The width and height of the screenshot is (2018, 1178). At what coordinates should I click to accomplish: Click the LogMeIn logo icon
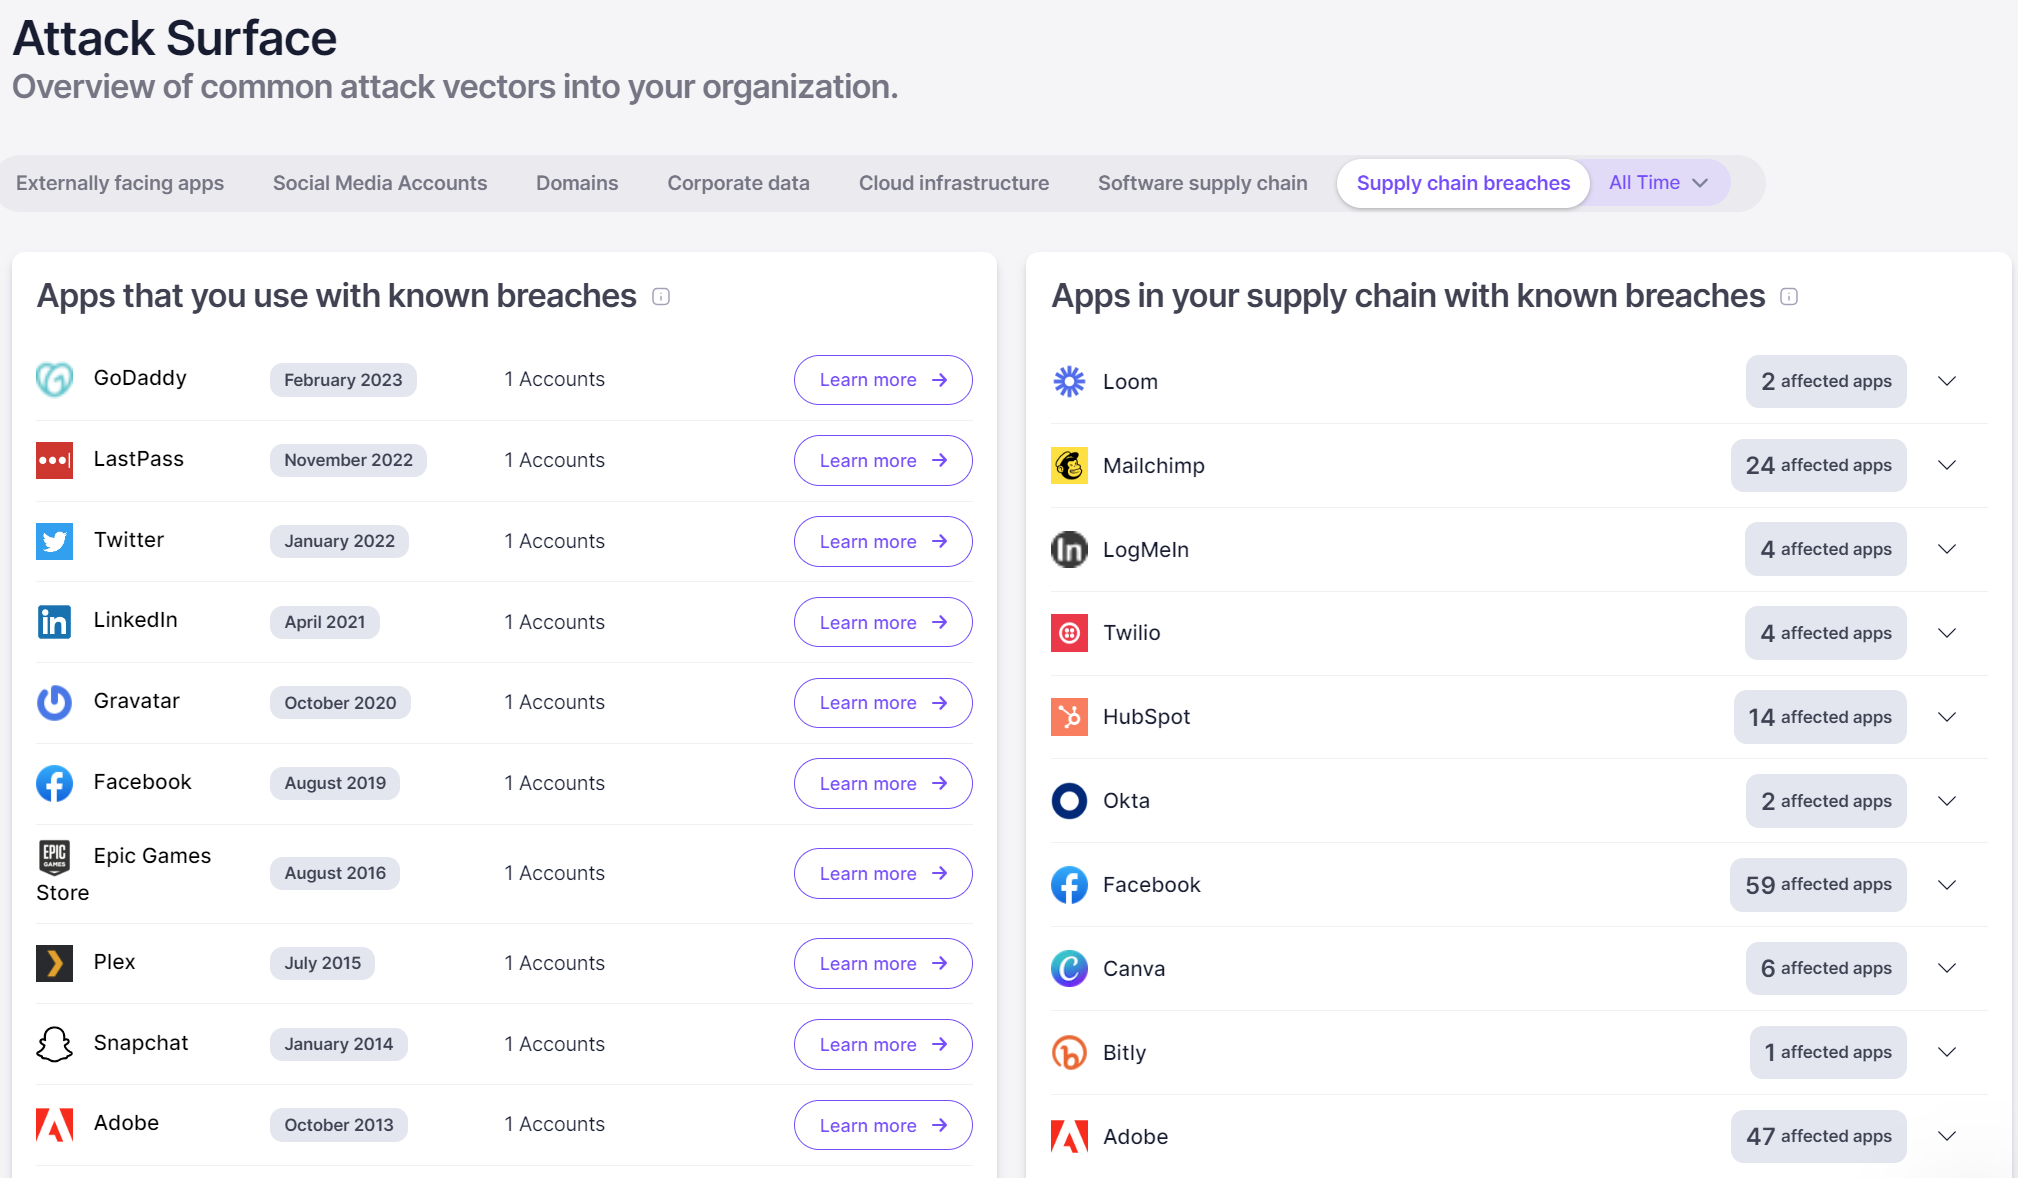[1069, 549]
